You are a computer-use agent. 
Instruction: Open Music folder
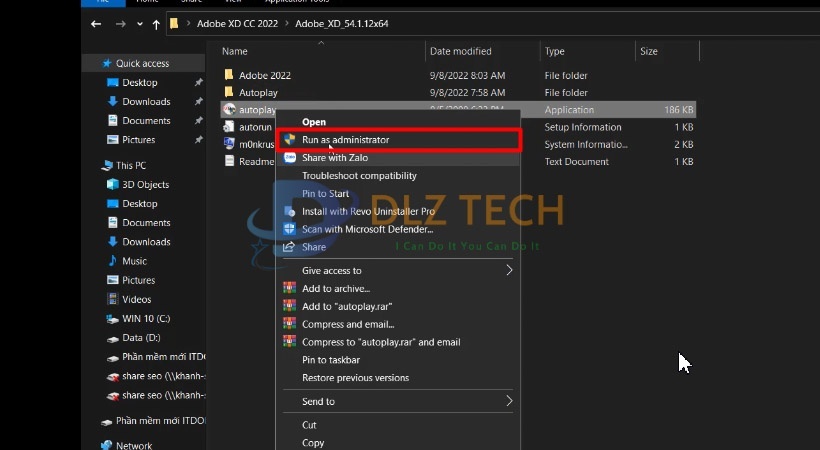click(134, 261)
